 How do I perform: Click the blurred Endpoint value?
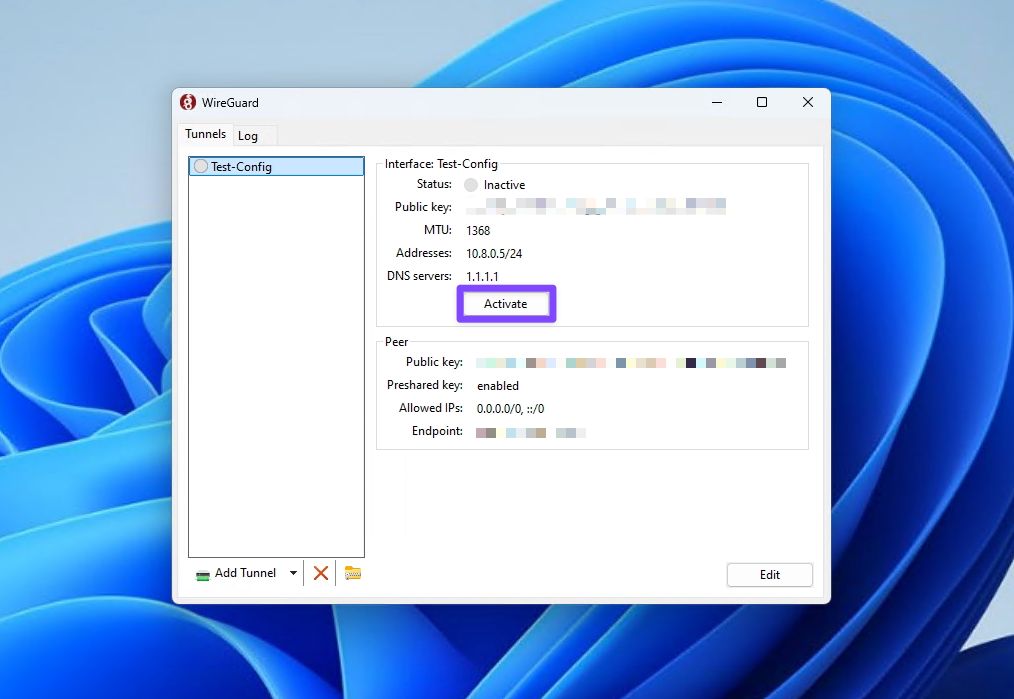[x=531, y=433]
